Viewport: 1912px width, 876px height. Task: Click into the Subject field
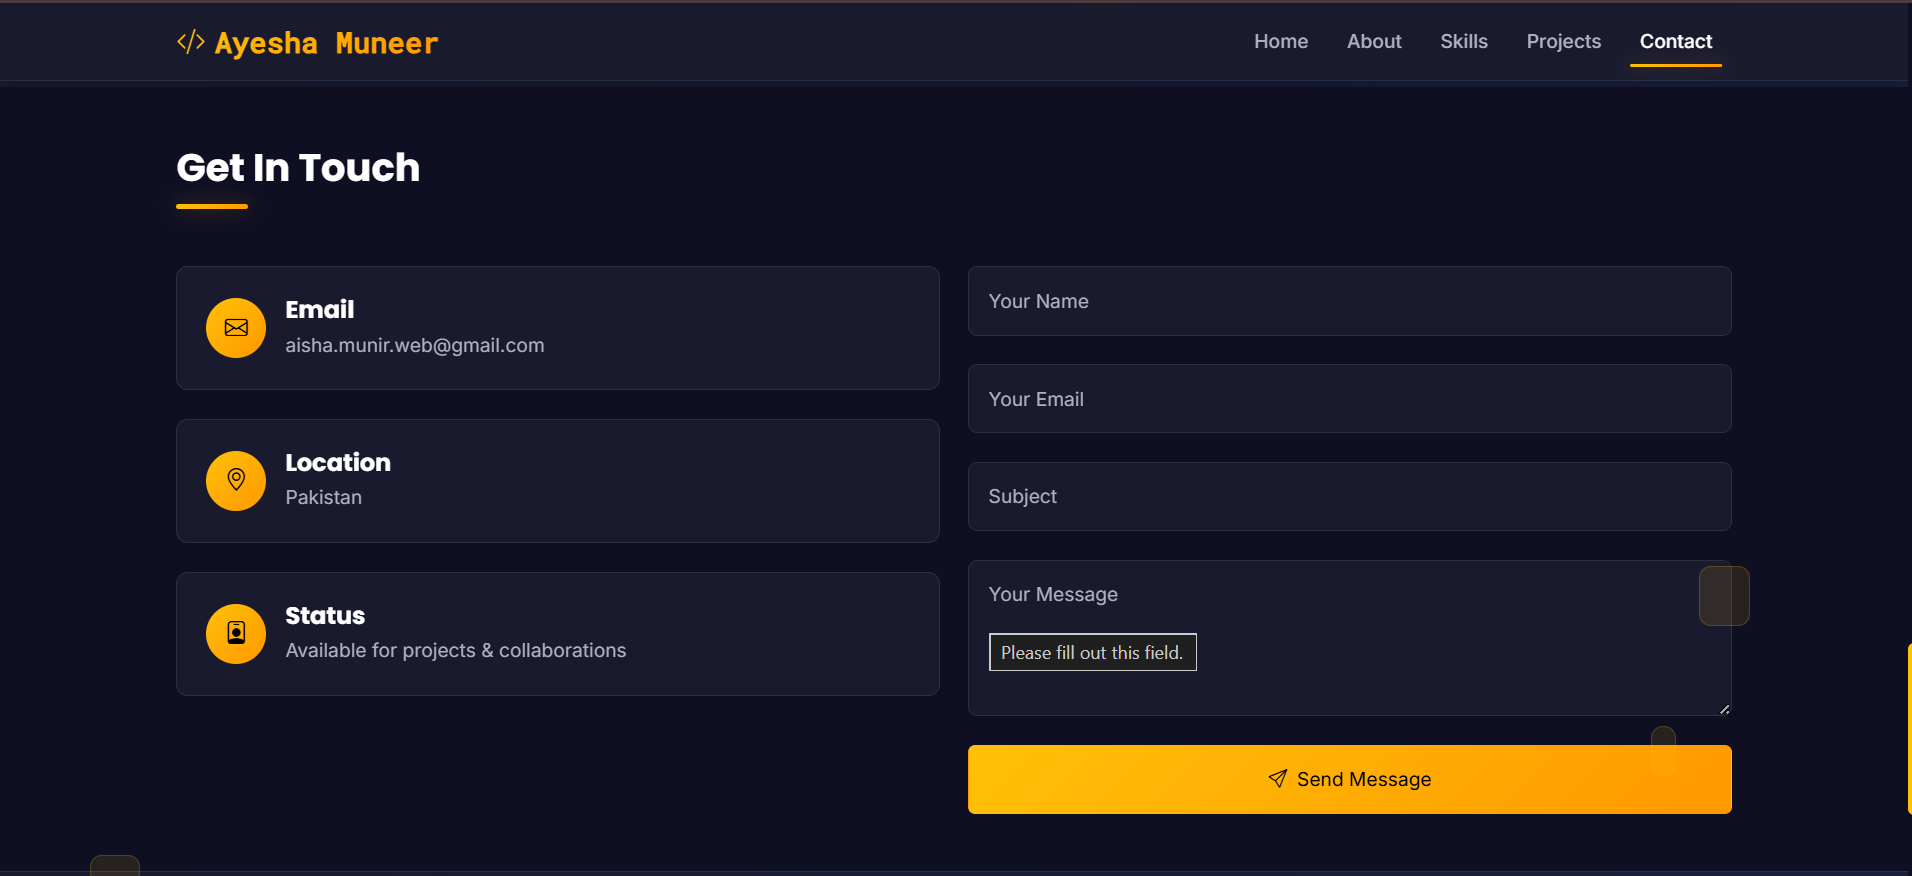point(1349,496)
